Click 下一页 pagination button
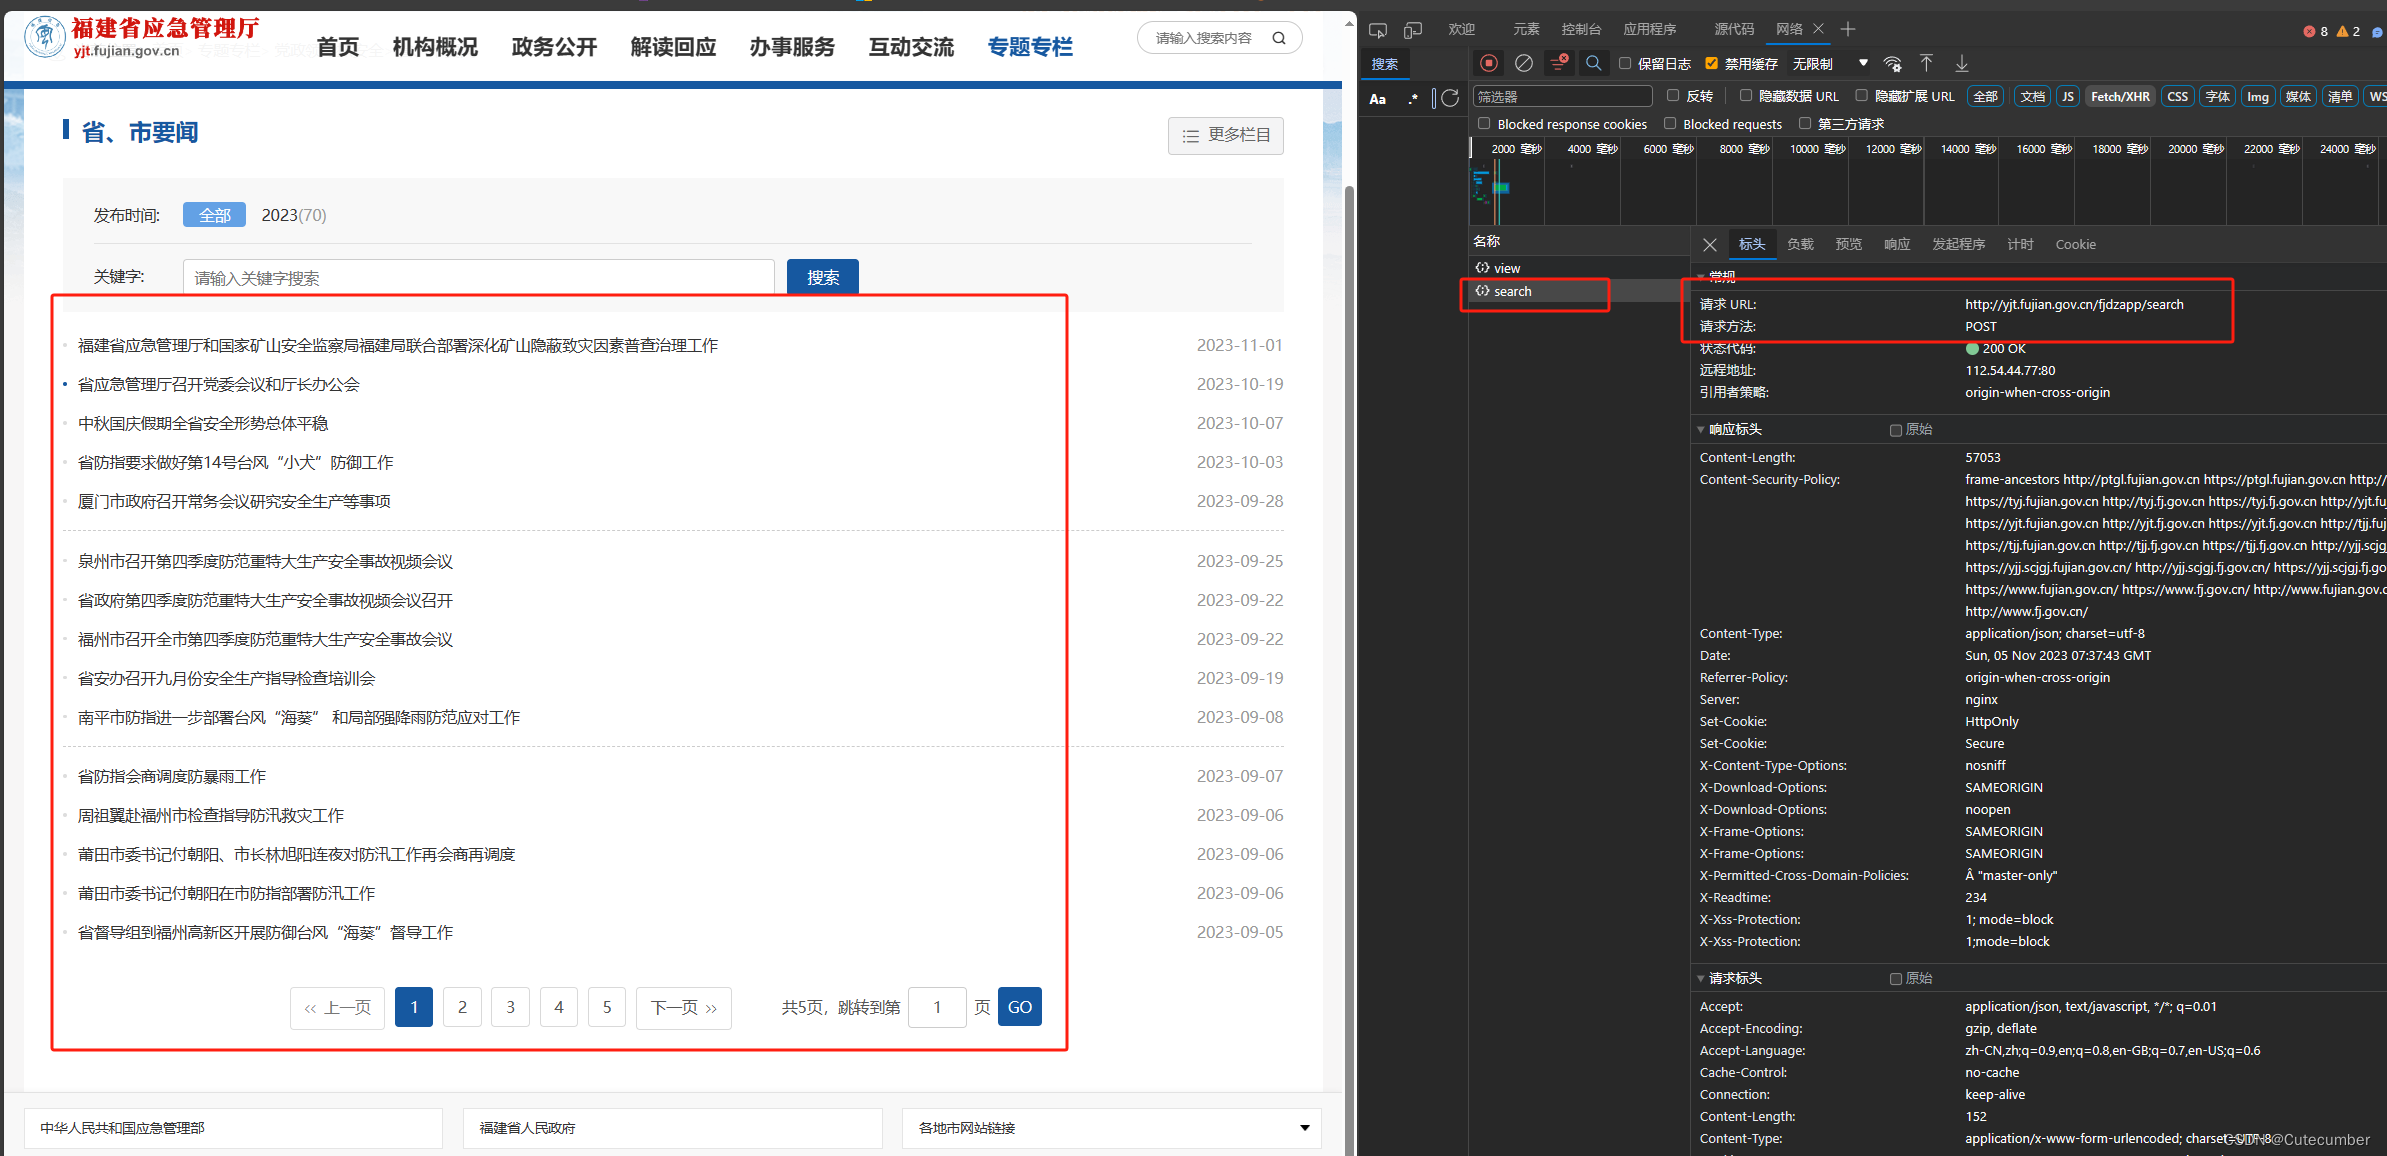 click(x=683, y=1007)
